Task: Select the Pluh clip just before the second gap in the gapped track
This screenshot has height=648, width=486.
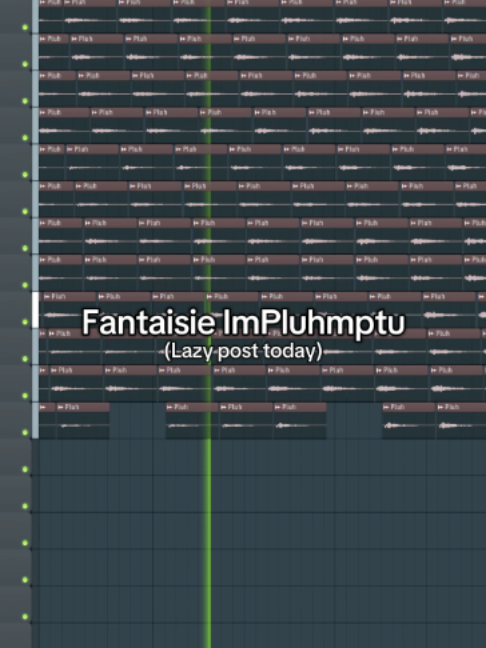Action: [300, 420]
